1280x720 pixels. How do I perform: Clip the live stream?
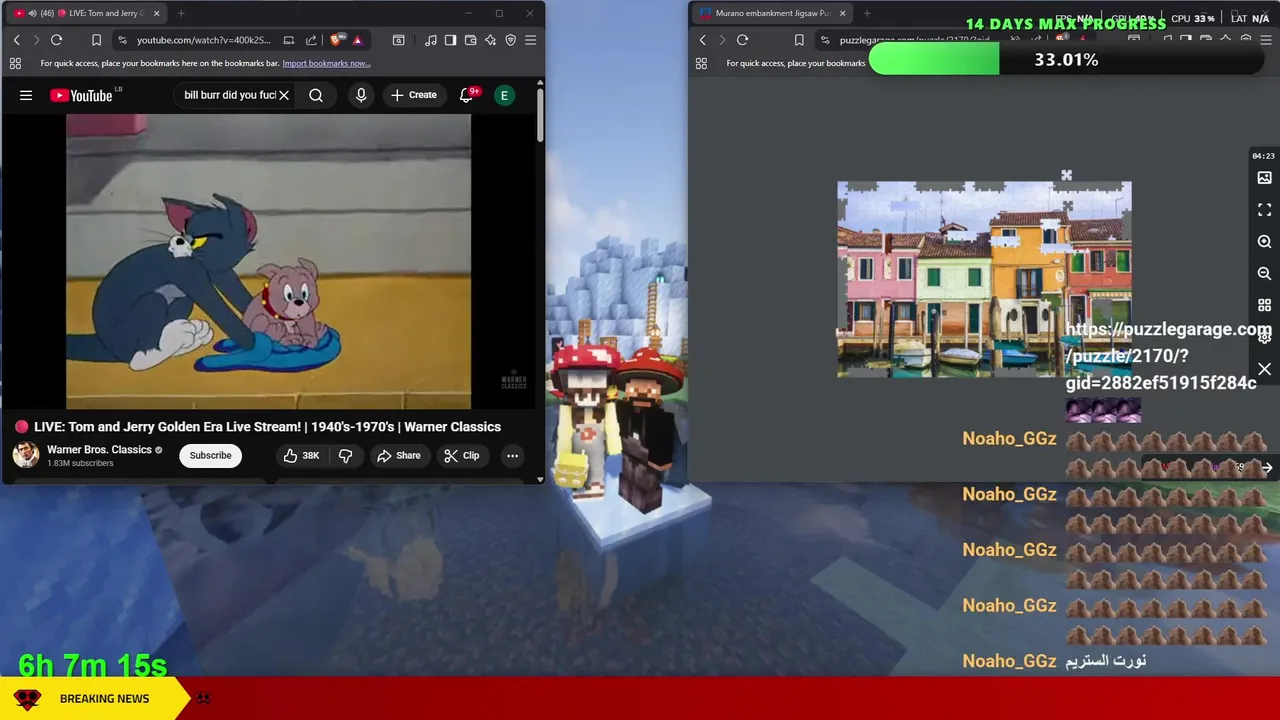coord(462,455)
